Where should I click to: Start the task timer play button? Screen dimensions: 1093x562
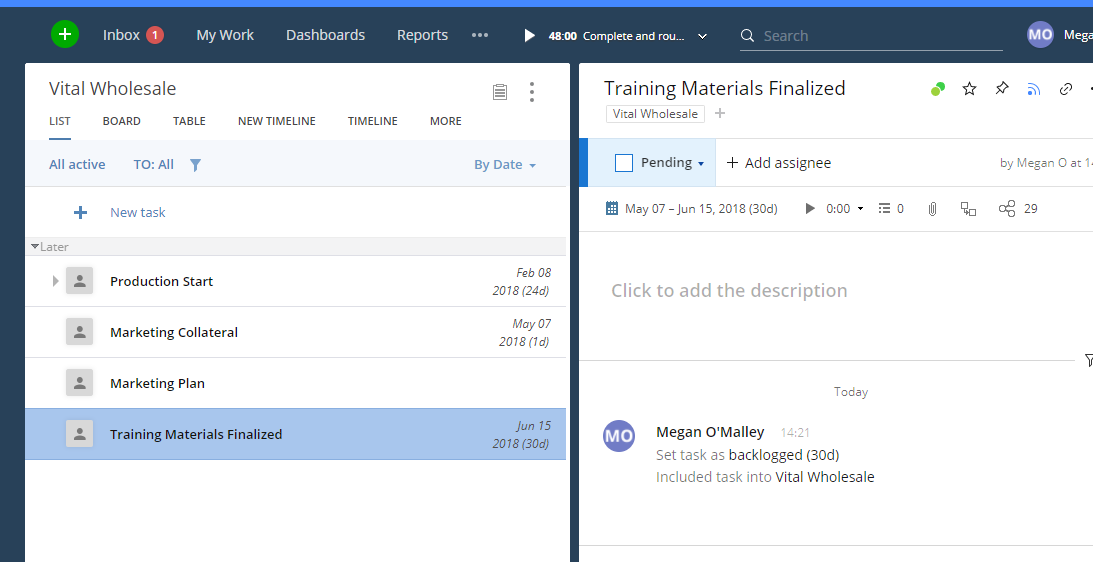coord(811,209)
